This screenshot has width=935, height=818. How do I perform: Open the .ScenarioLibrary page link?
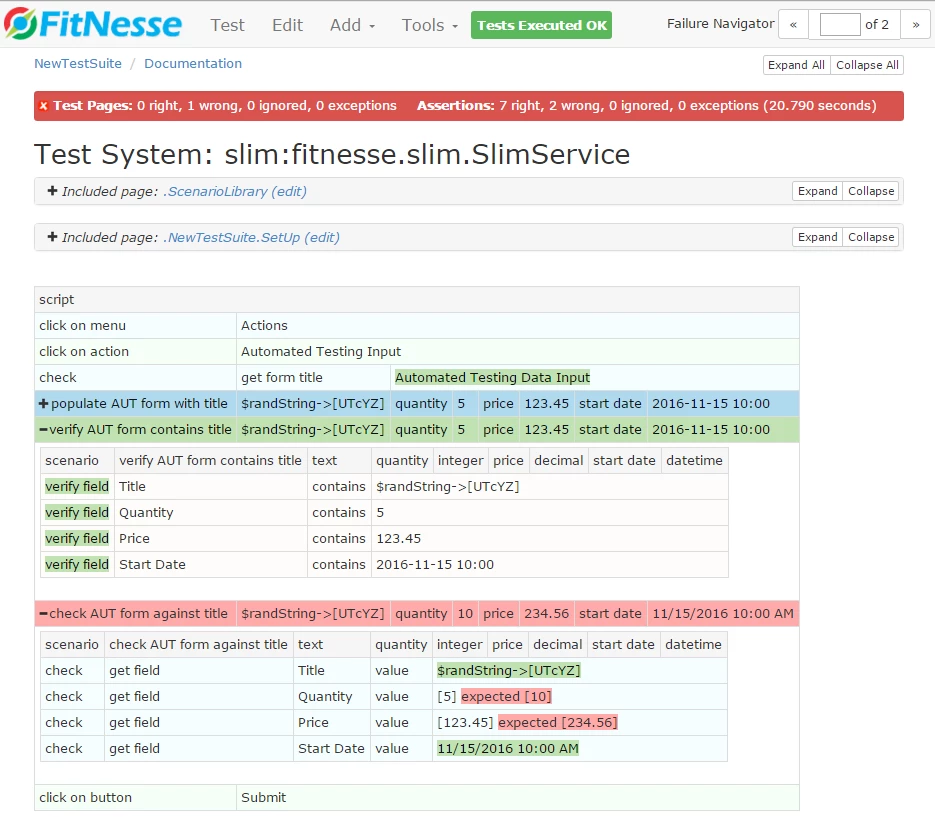215,191
